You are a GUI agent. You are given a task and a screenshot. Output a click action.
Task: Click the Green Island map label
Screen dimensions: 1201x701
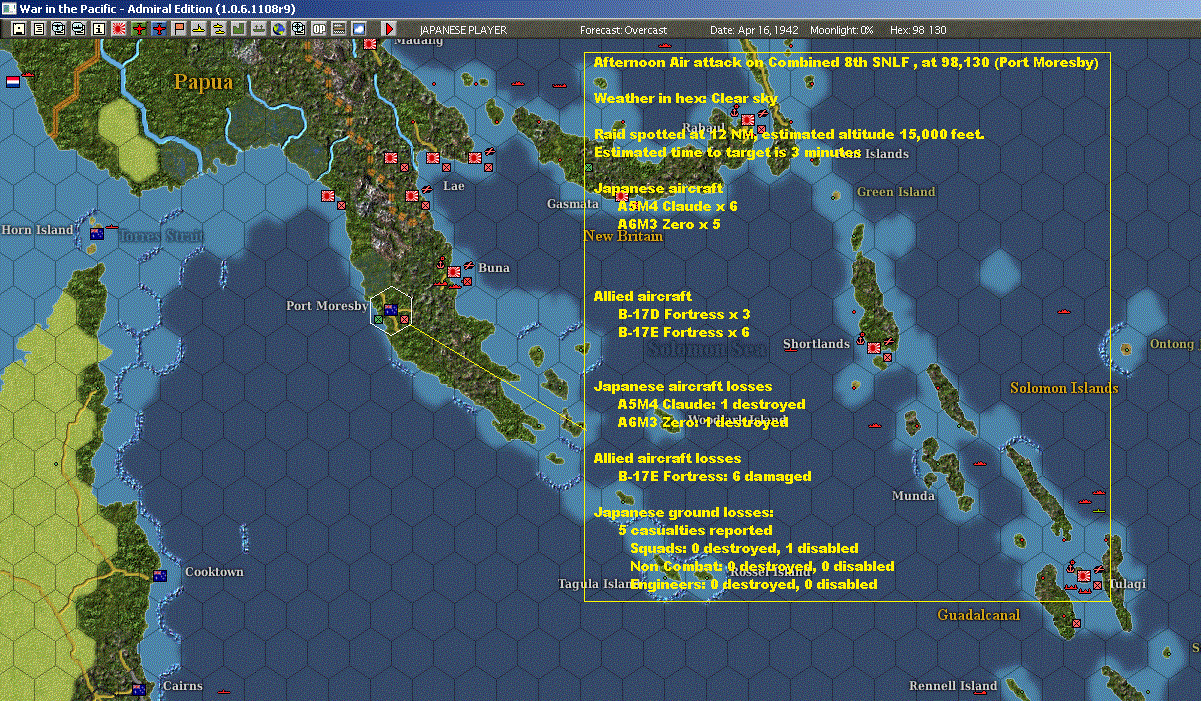[896, 192]
